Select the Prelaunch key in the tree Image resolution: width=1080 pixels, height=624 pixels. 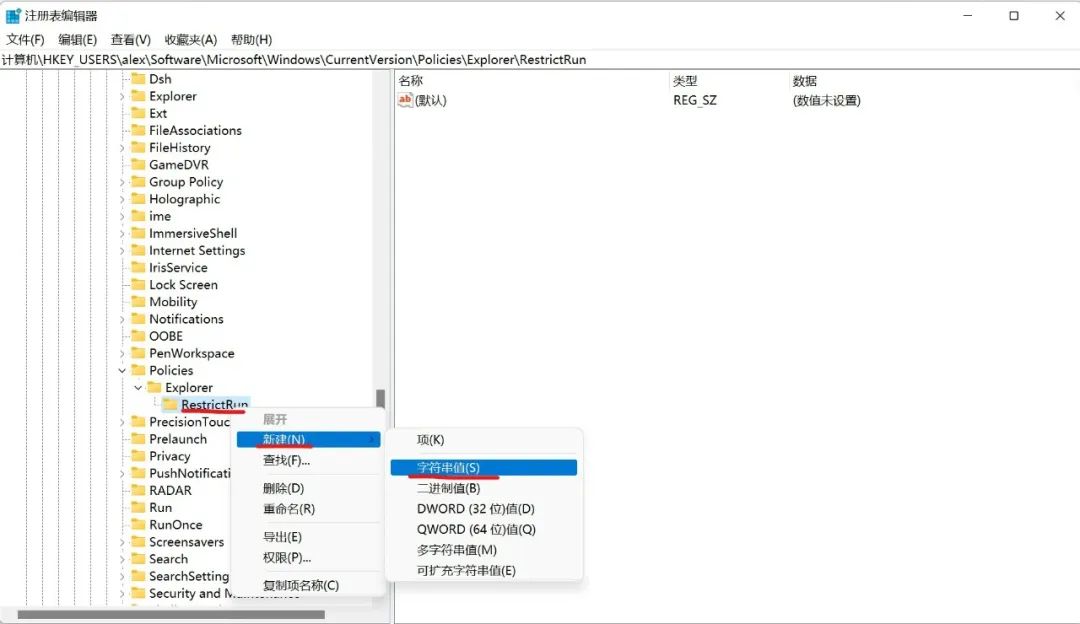[x=178, y=439]
